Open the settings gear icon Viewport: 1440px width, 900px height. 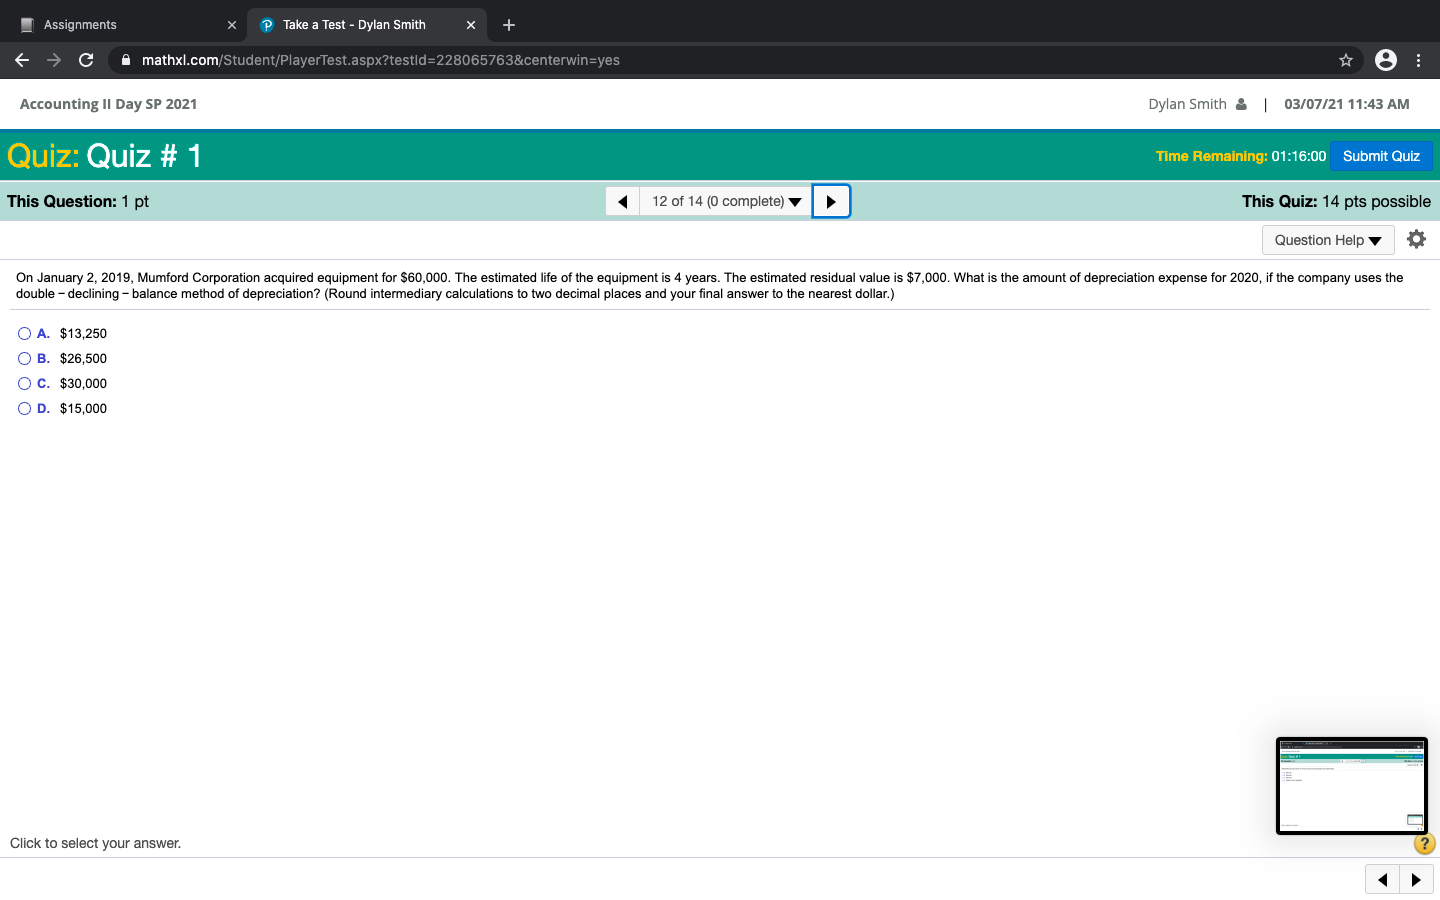pyautogui.click(x=1416, y=239)
